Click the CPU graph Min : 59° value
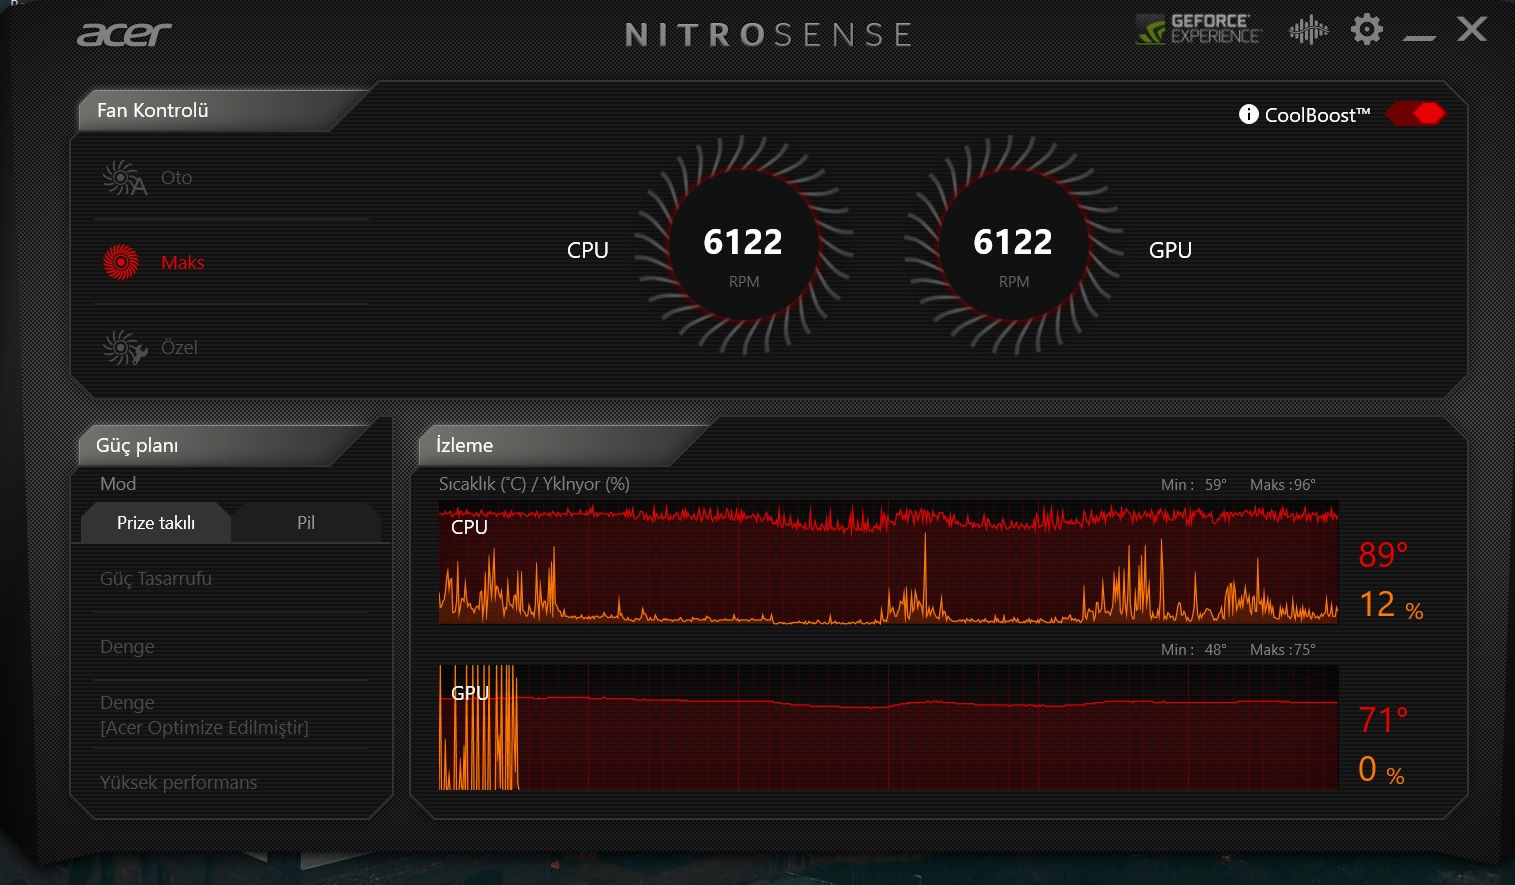 1194,485
